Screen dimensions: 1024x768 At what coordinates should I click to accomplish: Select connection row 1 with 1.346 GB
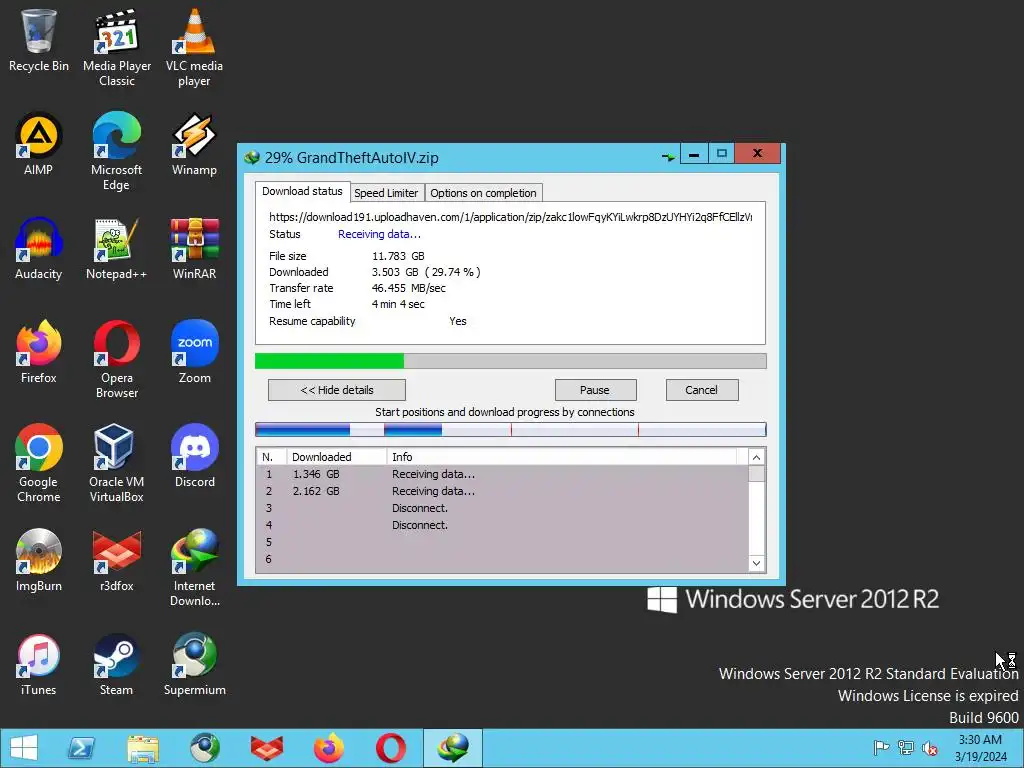(x=502, y=474)
